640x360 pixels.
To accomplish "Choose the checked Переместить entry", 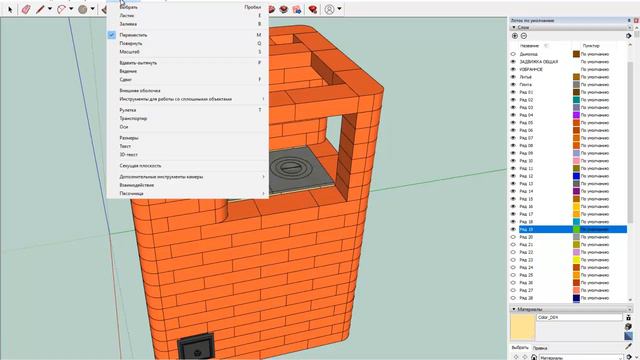I will pos(189,35).
